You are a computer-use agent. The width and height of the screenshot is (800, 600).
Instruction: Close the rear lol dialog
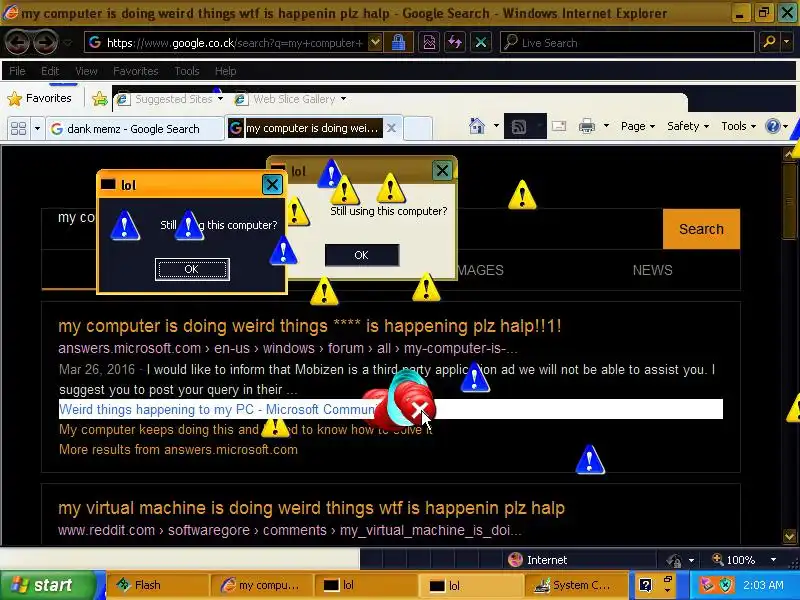point(442,170)
